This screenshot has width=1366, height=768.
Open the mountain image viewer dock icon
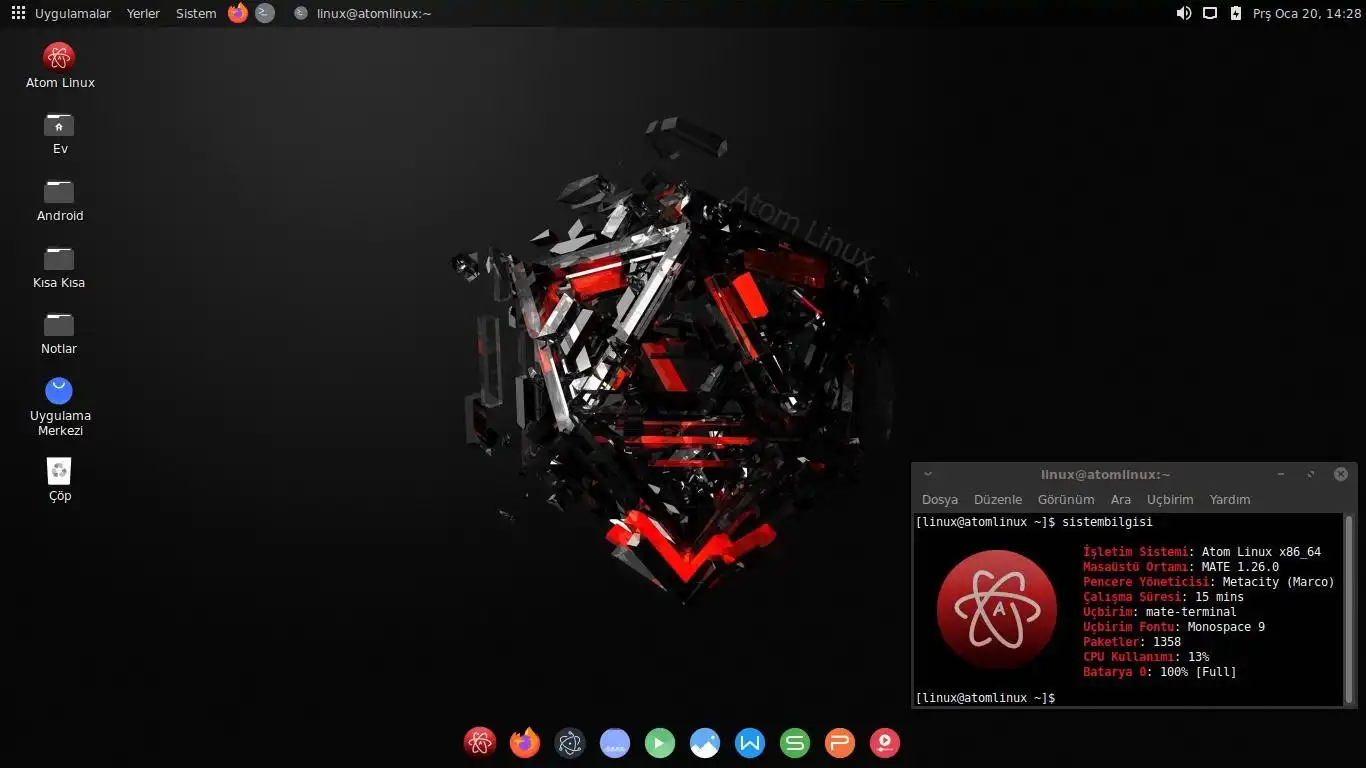point(705,742)
